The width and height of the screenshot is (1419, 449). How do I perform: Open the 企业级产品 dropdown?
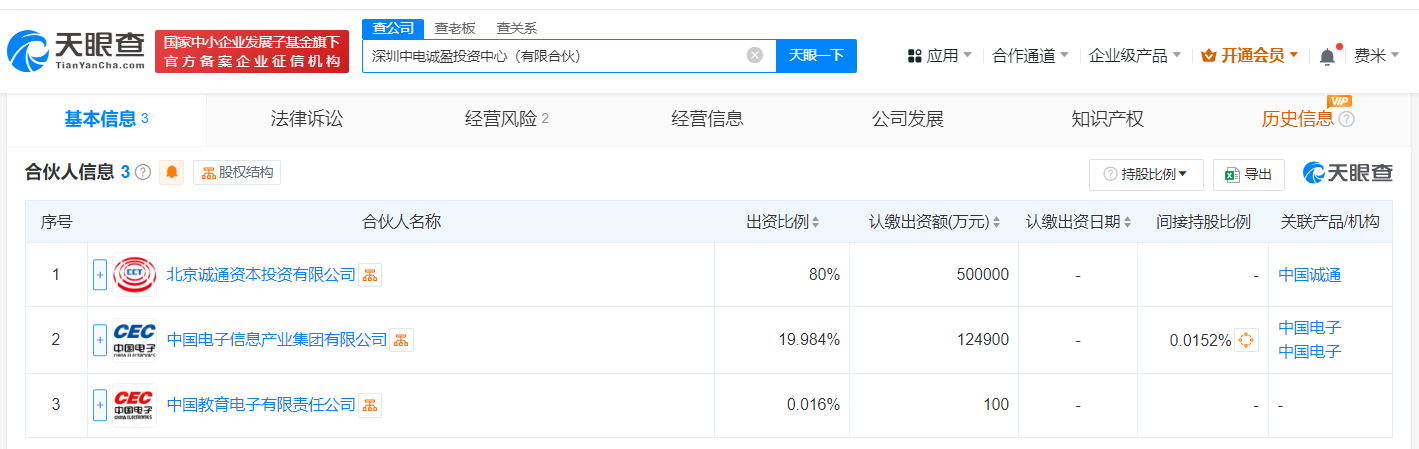tap(1135, 56)
